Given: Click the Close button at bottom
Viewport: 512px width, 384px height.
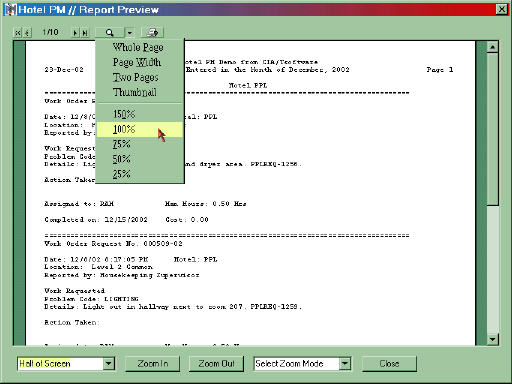Looking at the screenshot, I should click(x=389, y=364).
